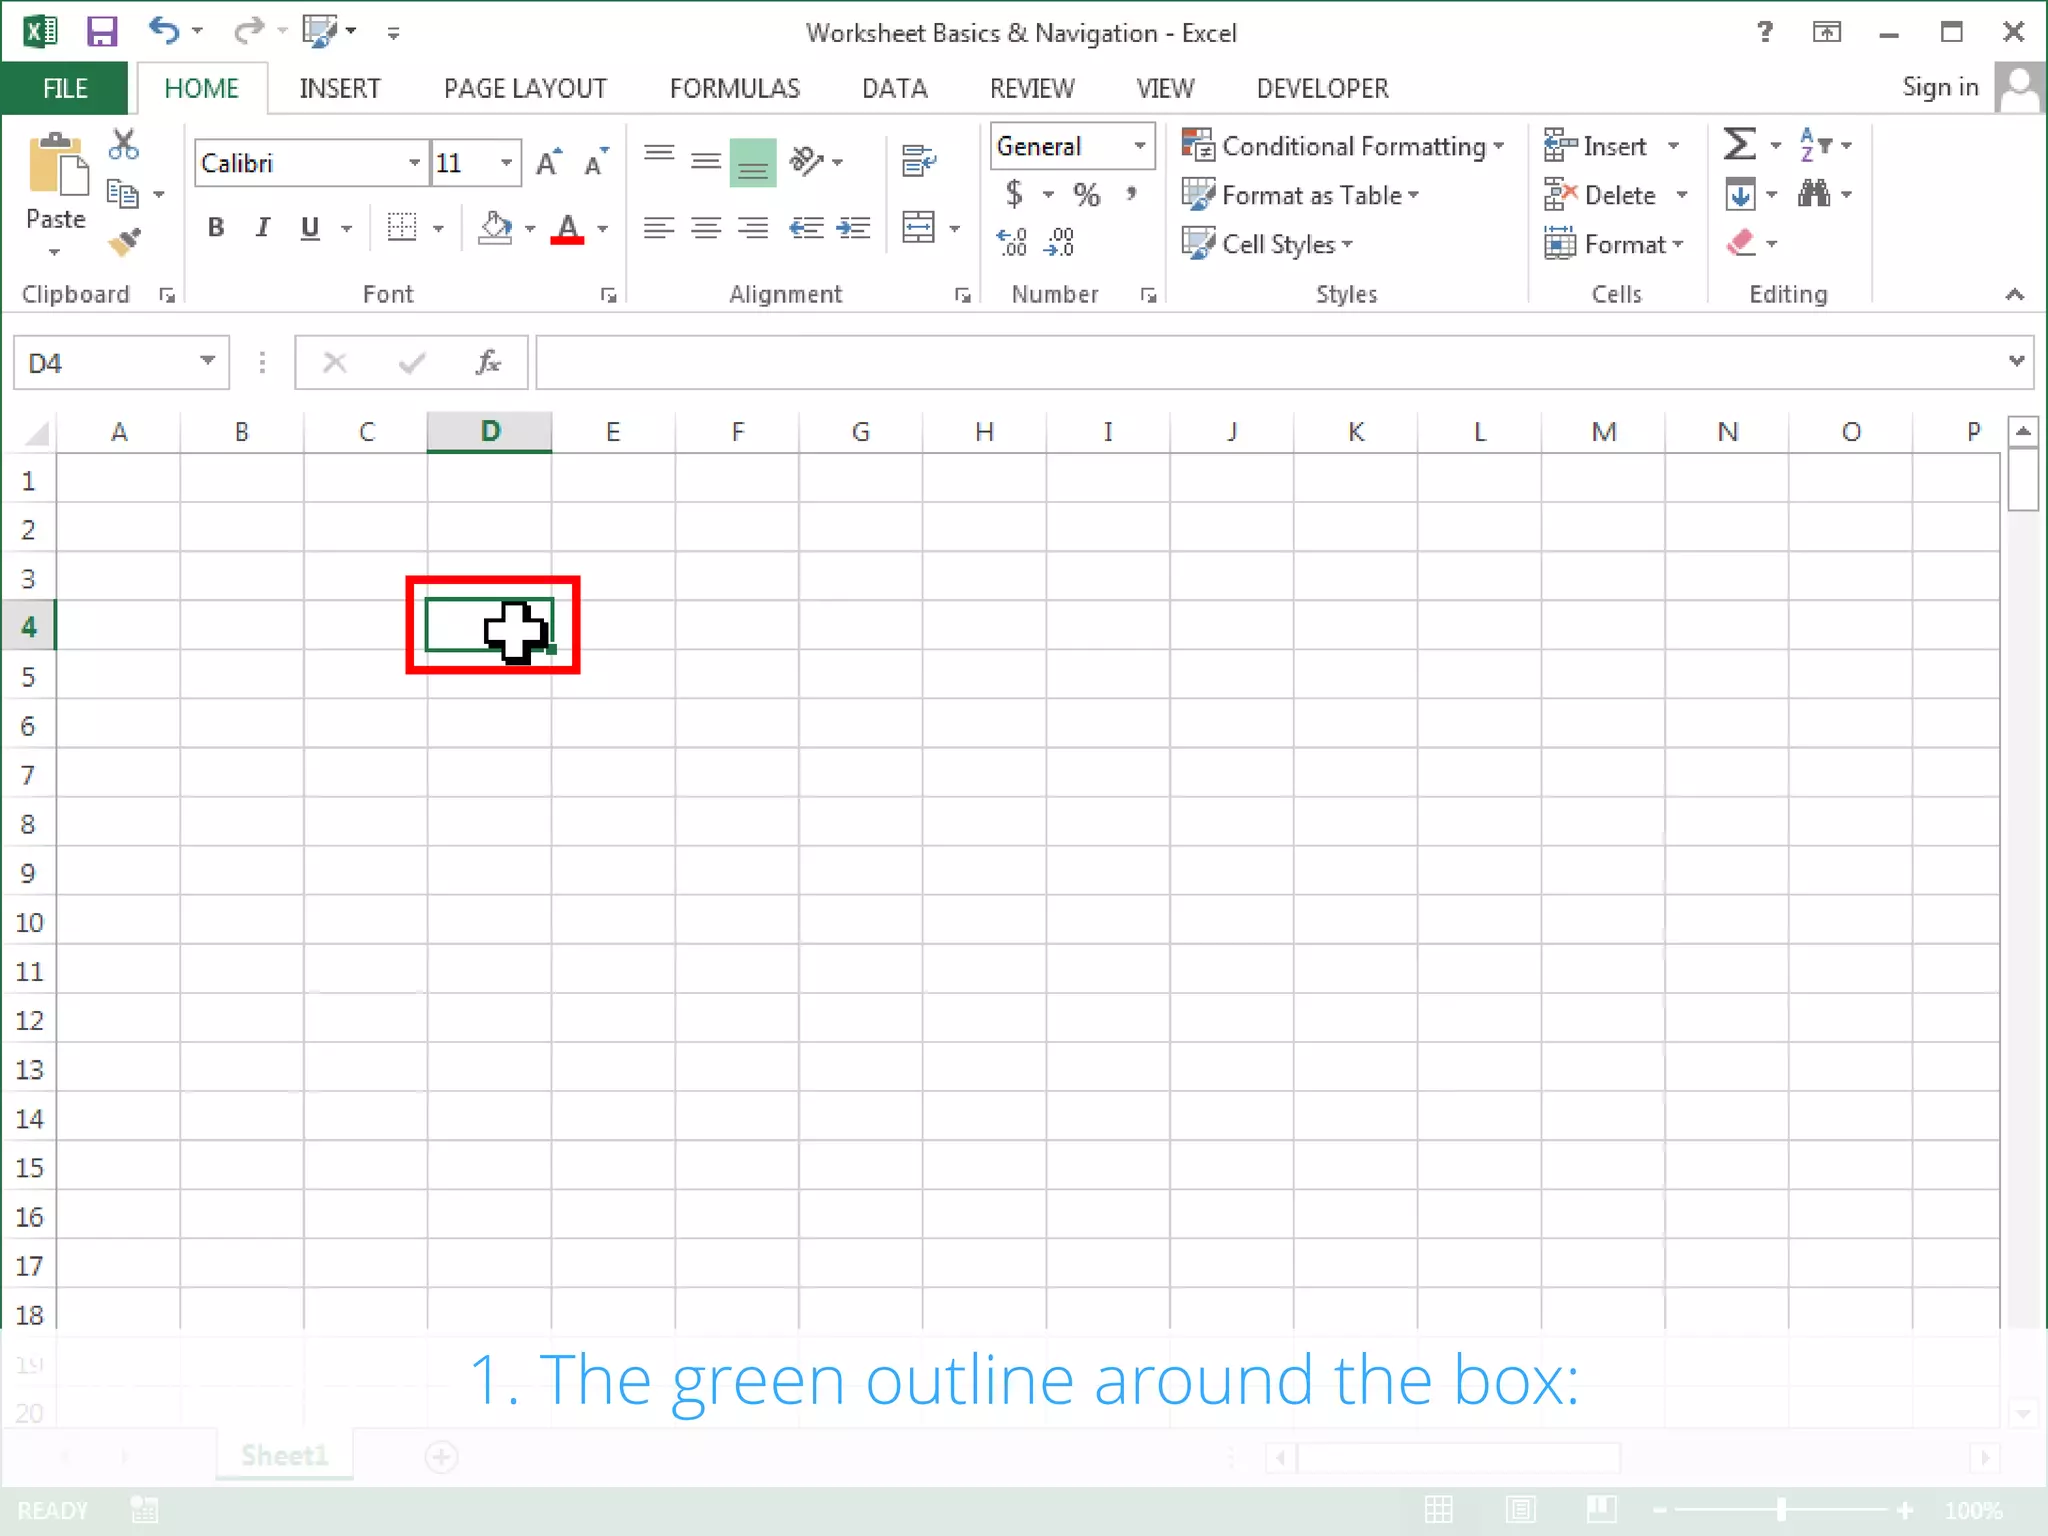Click the Insert Function fx icon
The width and height of the screenshot is (2048, 1536).
click(488, 362)
